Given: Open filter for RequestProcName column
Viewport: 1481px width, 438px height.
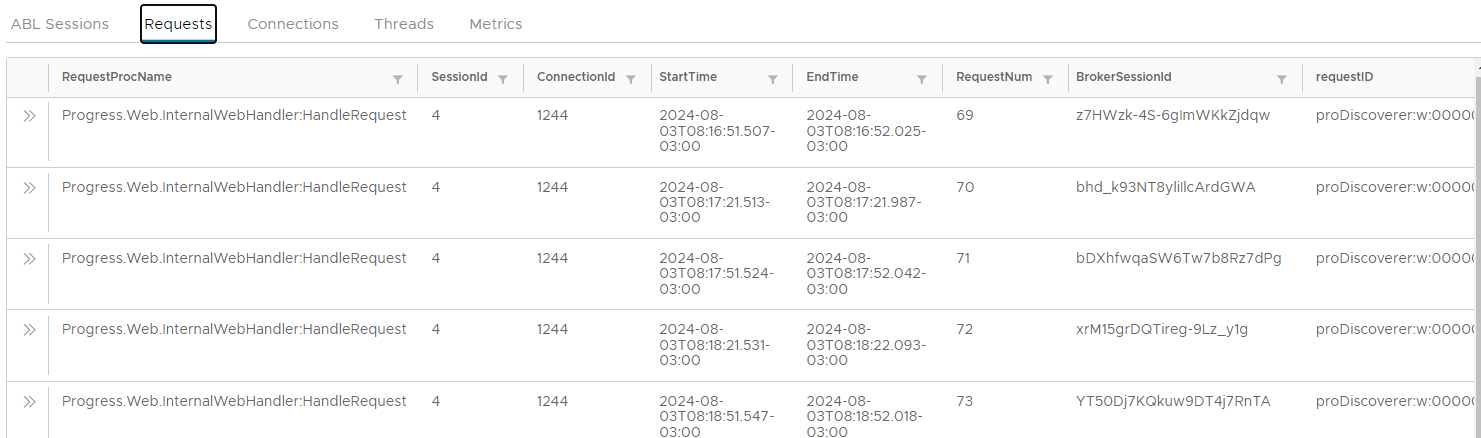Looking at the screenshot, I should pyautogui.click(x=398, y=79).
